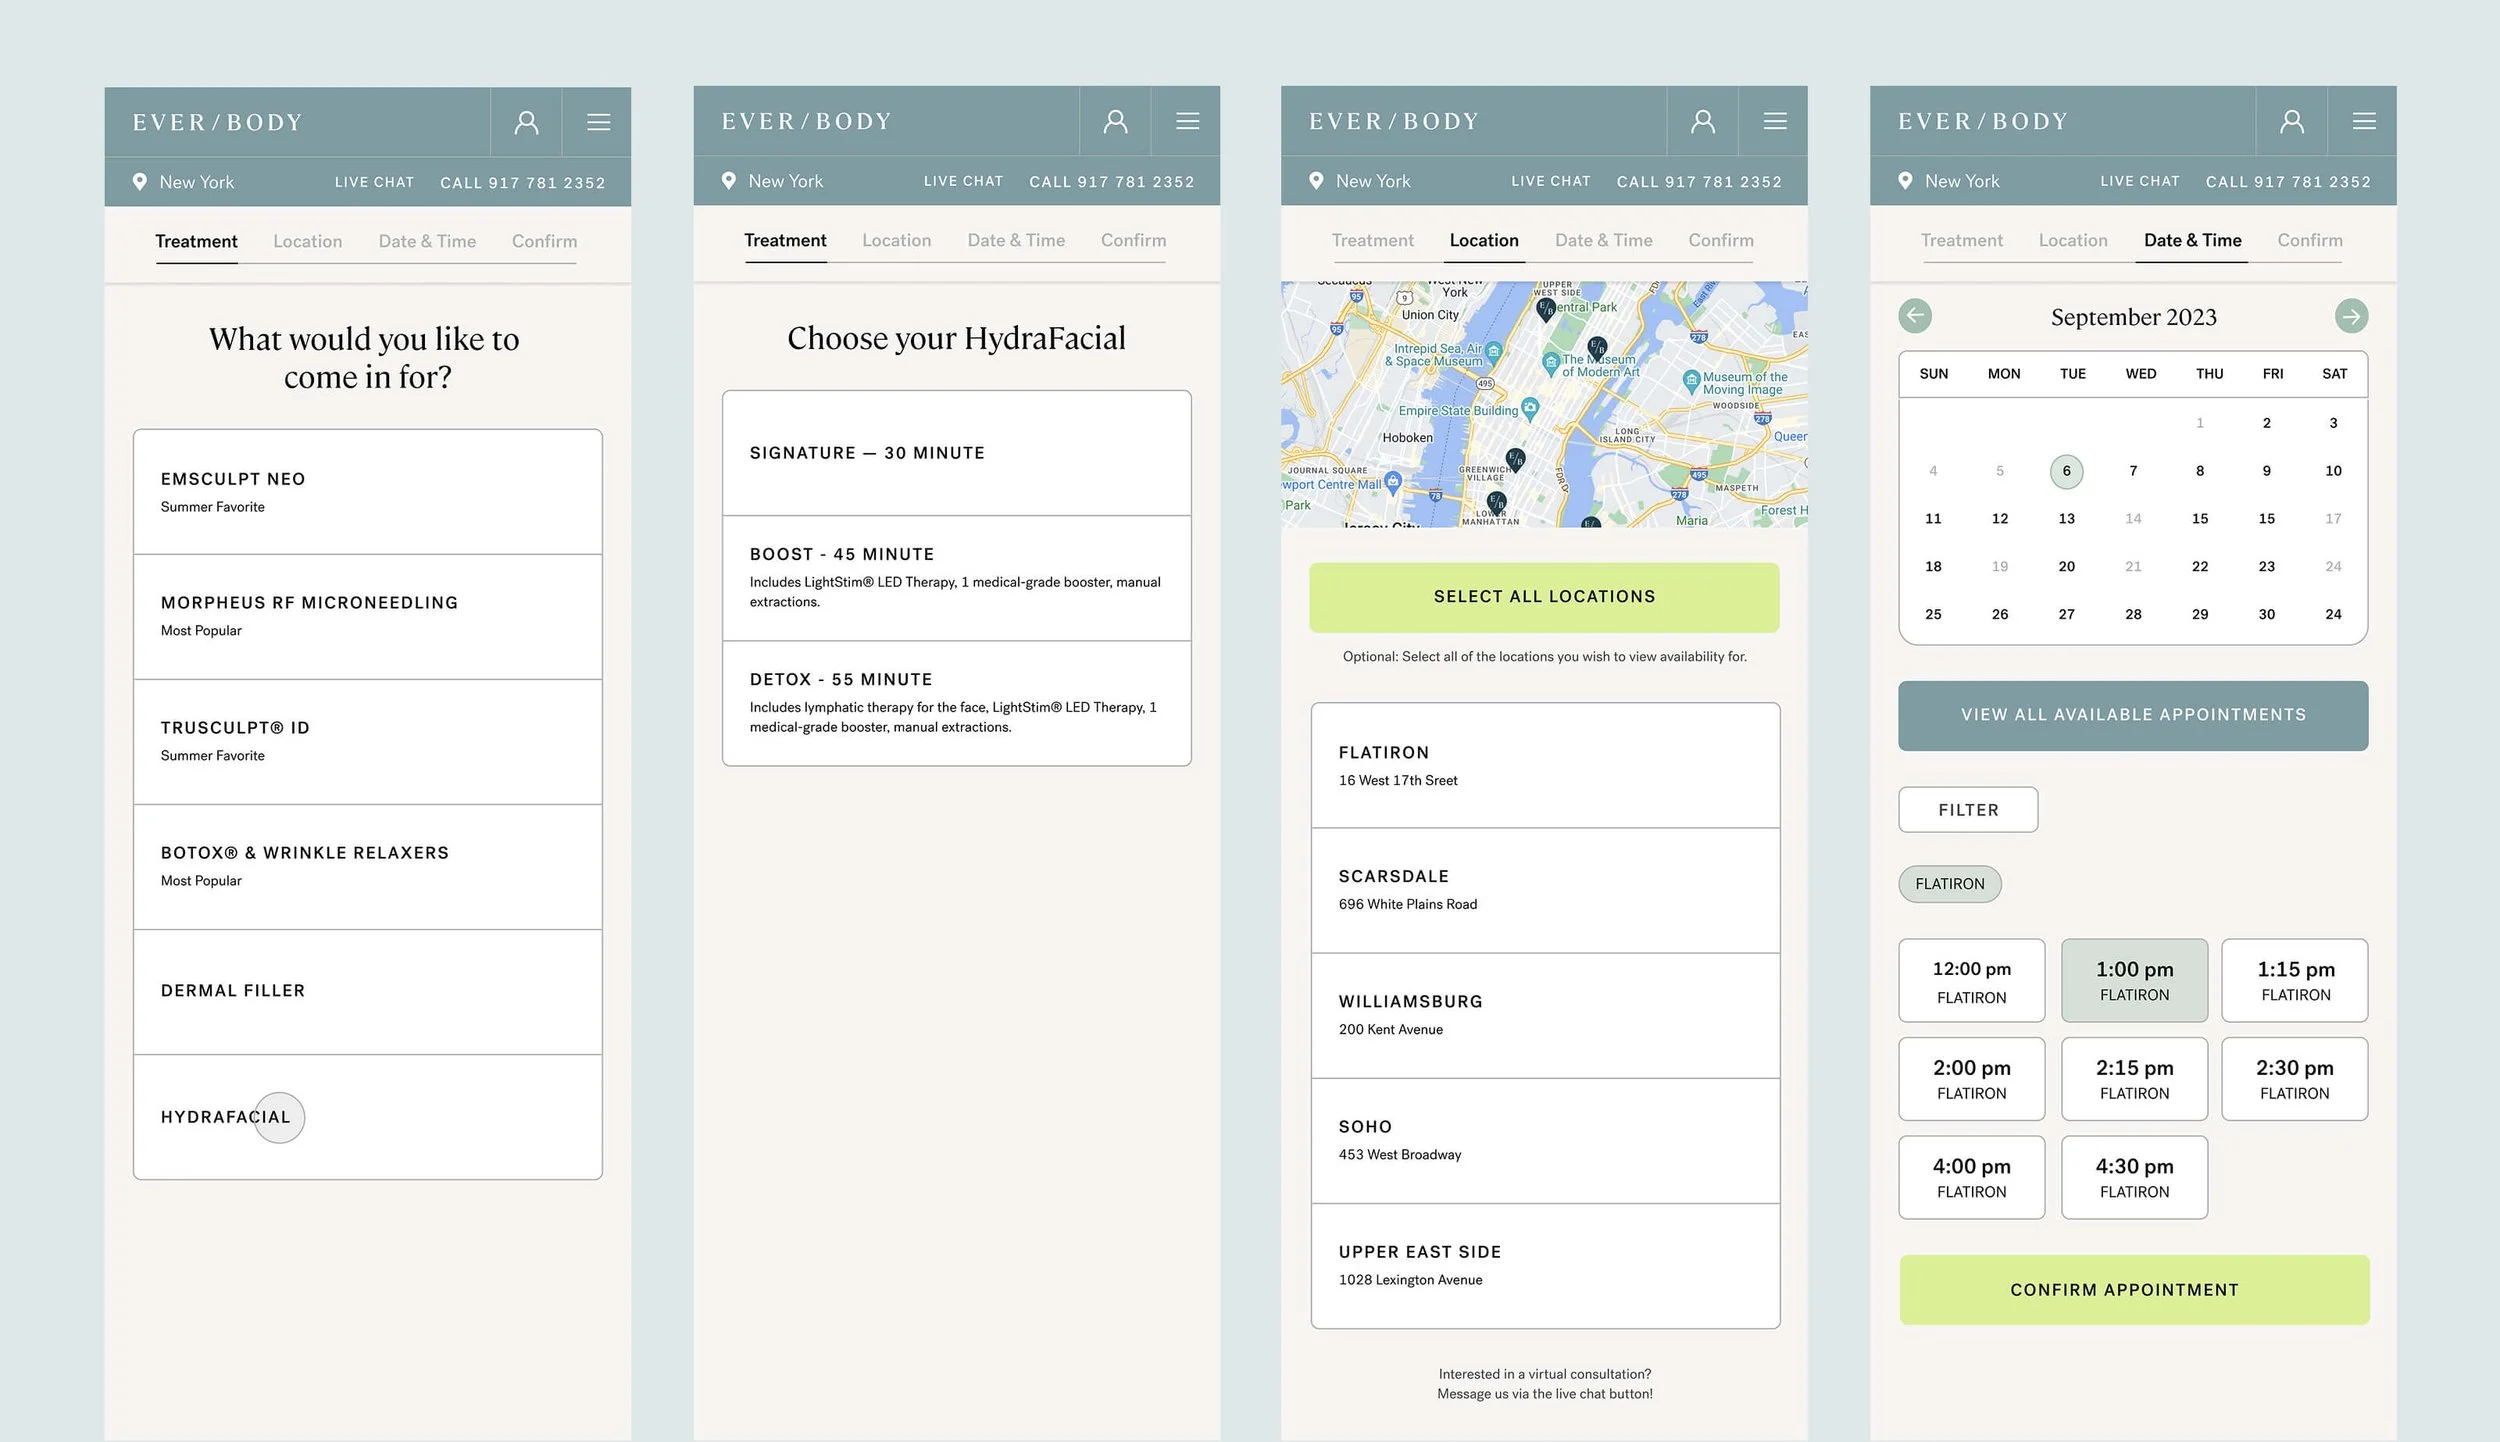2500x1442 pixels.
Task: Click account icon on Location screen
Action: point(1703,121)
